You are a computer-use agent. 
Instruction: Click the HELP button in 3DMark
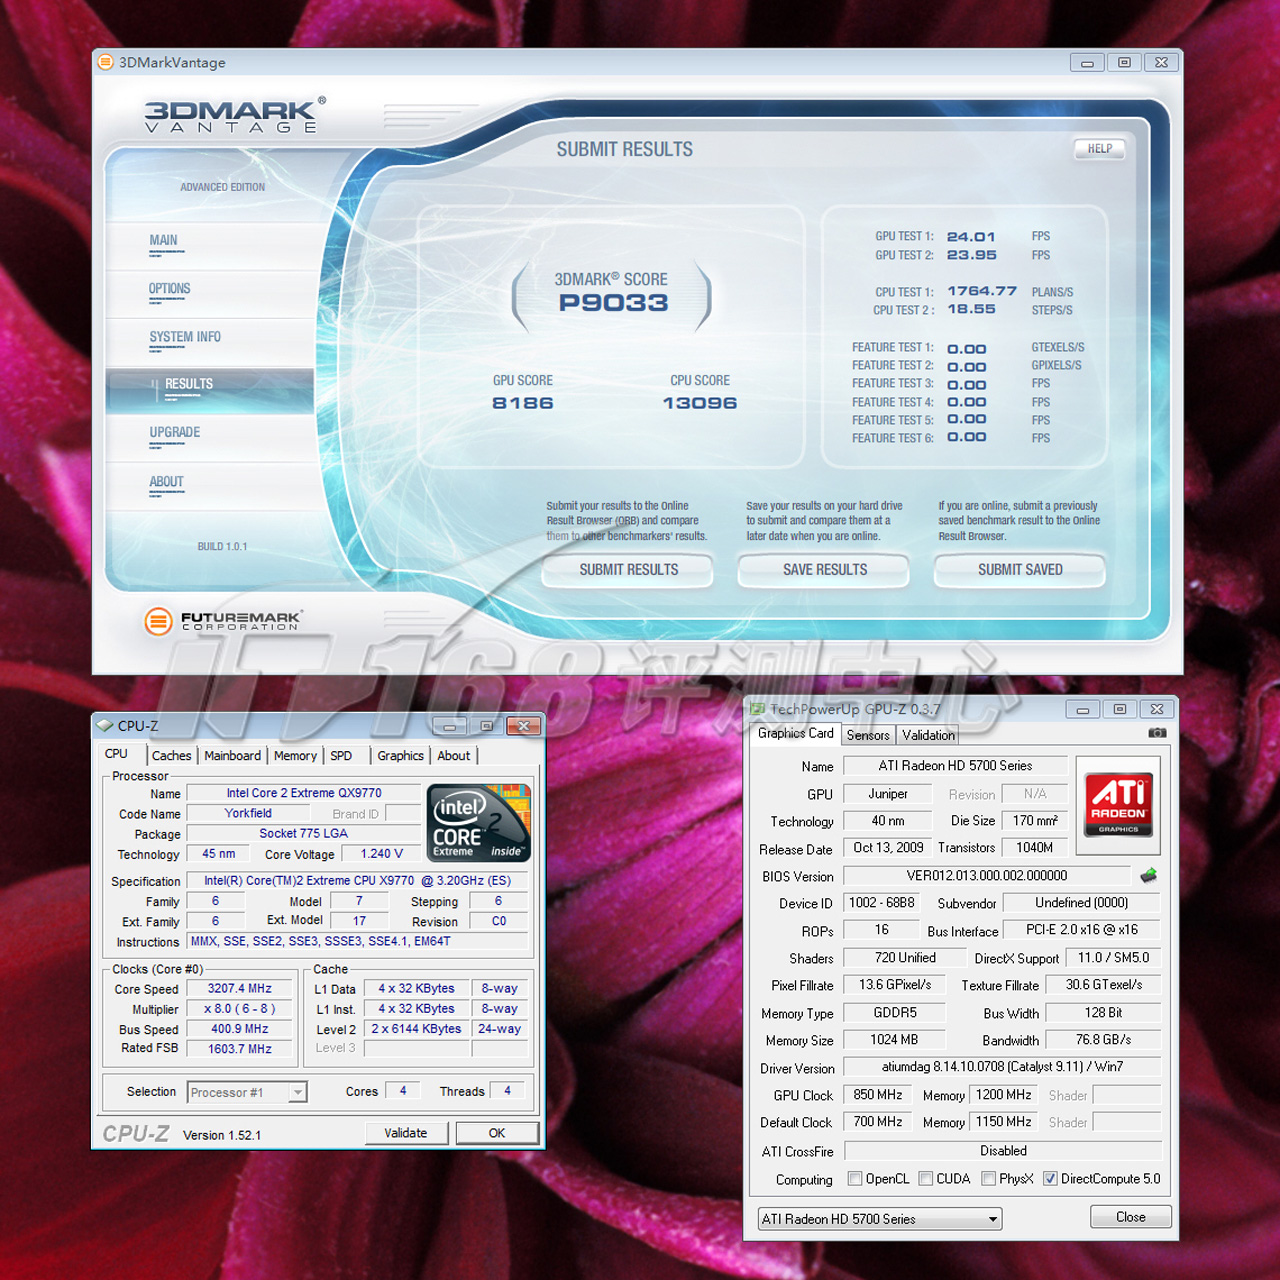tap(1100, 149)
